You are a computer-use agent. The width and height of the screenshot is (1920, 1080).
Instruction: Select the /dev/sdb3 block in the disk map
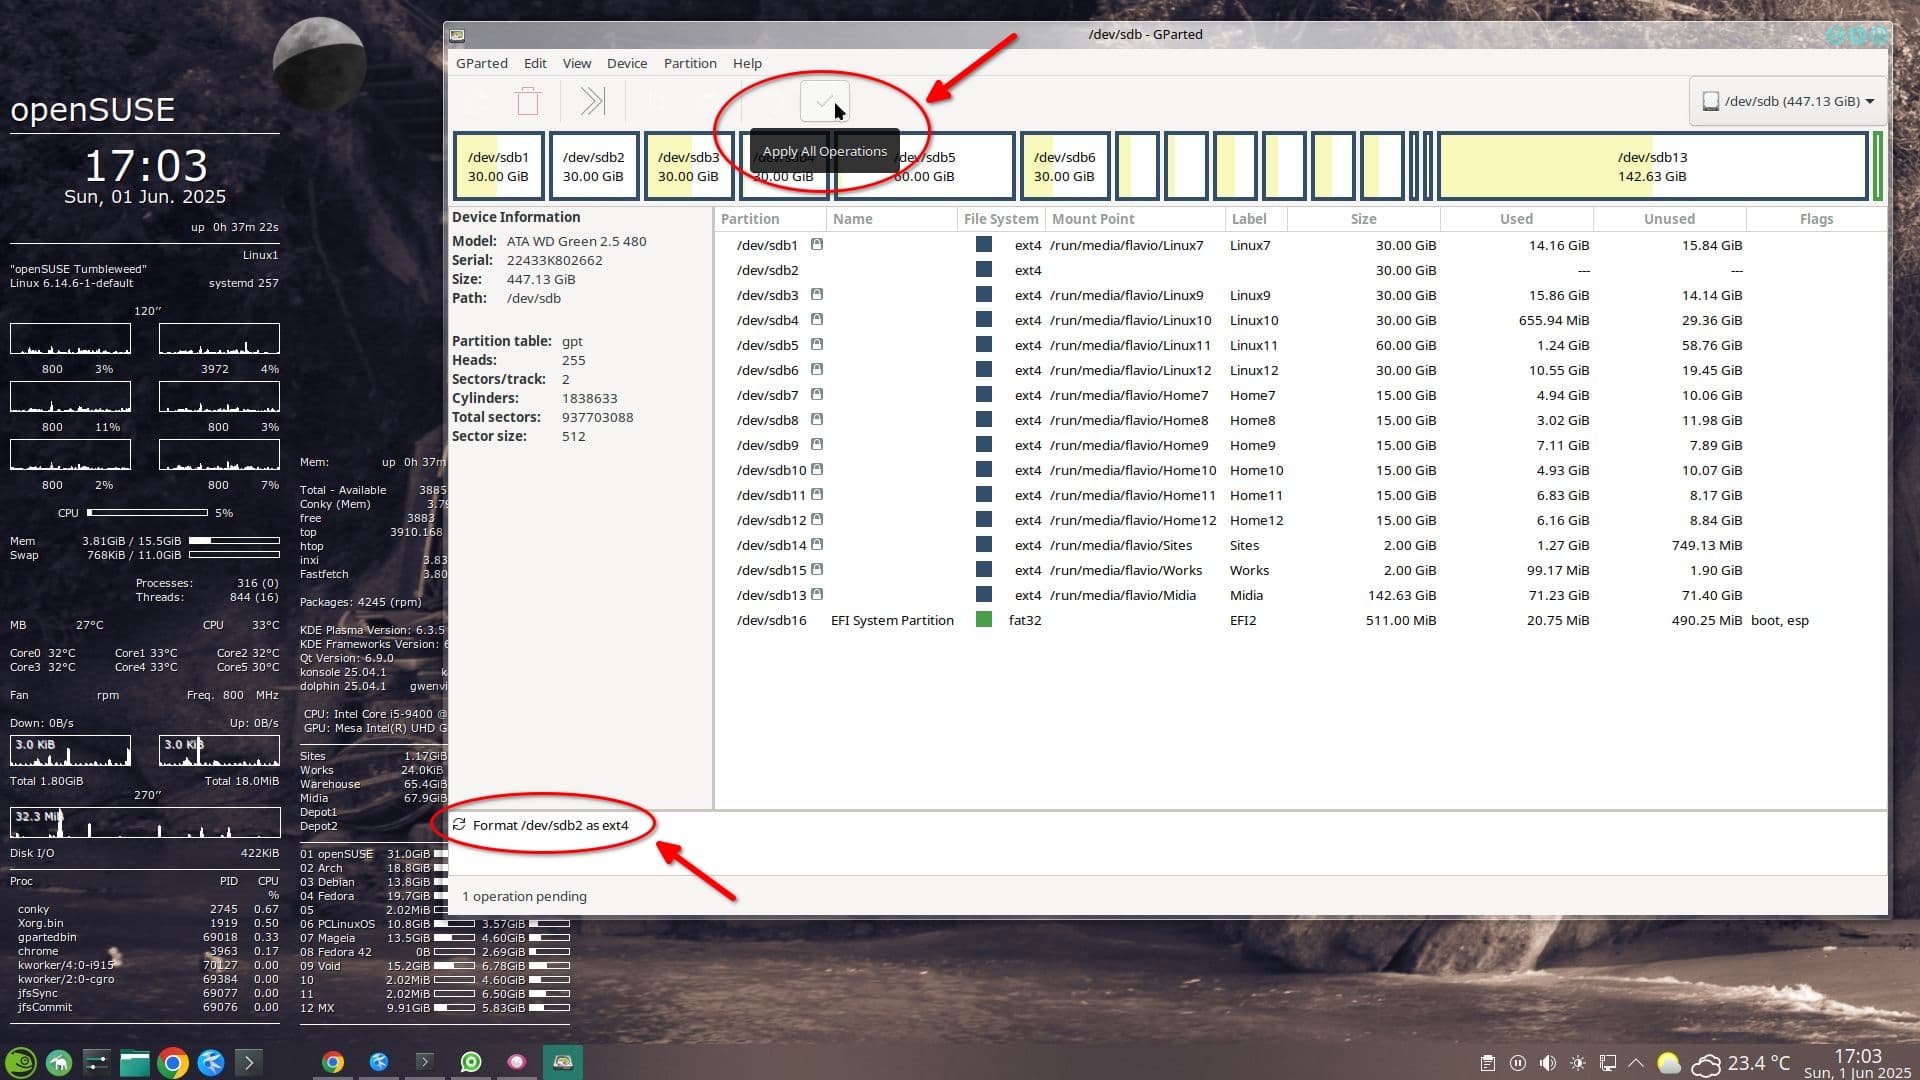point(688,166)
